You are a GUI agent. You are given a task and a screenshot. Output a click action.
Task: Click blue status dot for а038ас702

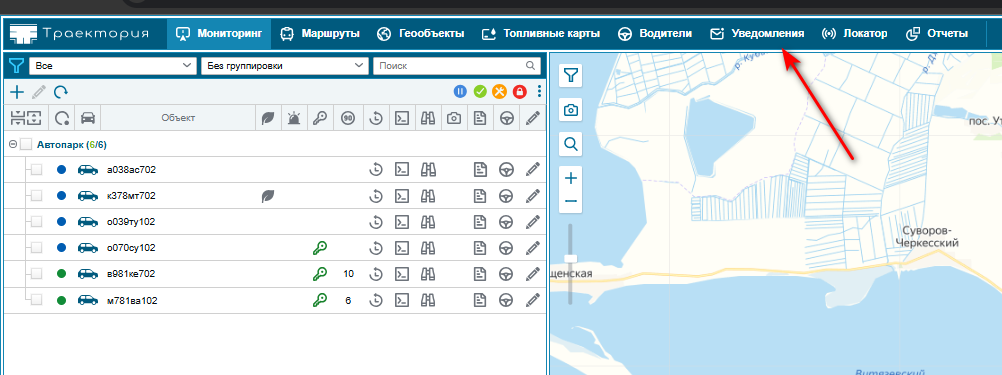61,170
